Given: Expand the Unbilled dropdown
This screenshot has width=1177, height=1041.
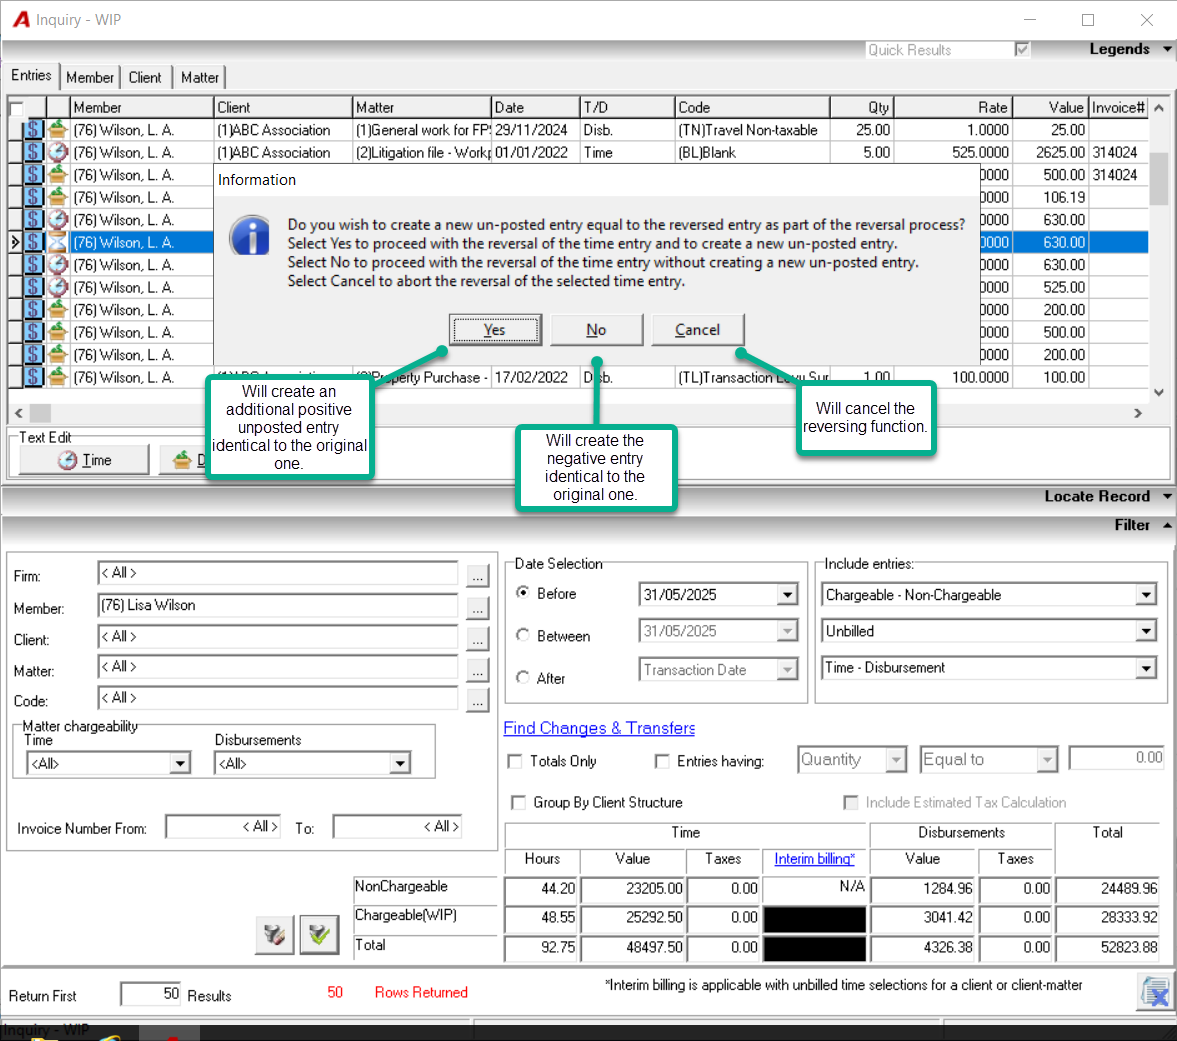Looking at the screenshot, I should click(1145, 631).
